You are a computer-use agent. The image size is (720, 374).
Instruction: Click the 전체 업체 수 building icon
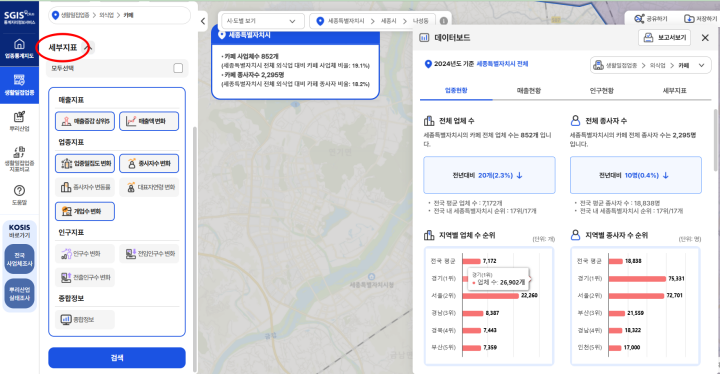pyautogui.click(x=429, y=121)
